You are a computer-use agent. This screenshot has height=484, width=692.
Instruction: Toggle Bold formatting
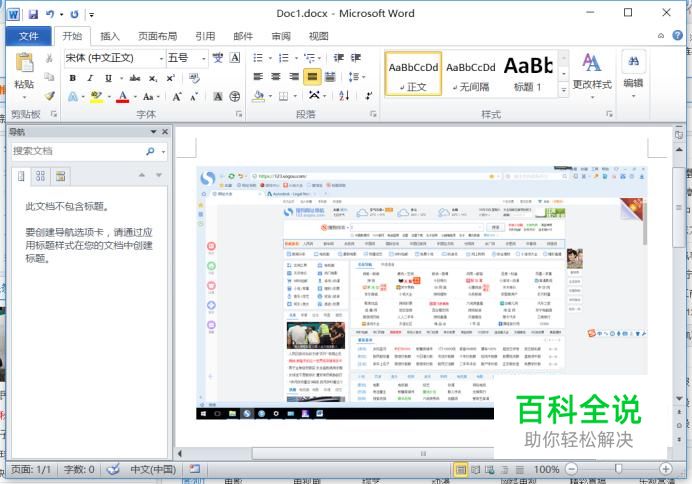72,78
